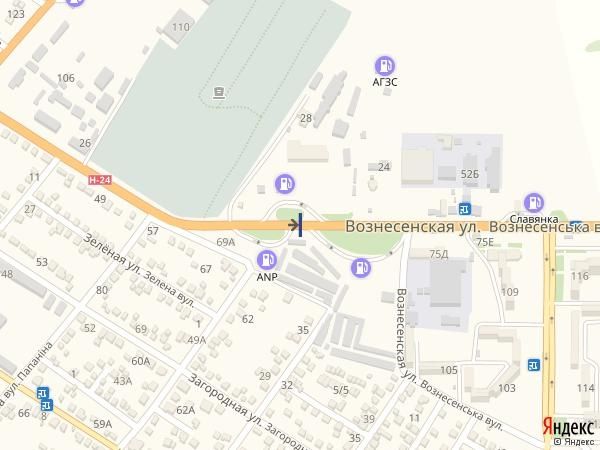Click the Славянка gas station icon
The height and width of the screenshot is (450, 600).
534,202
